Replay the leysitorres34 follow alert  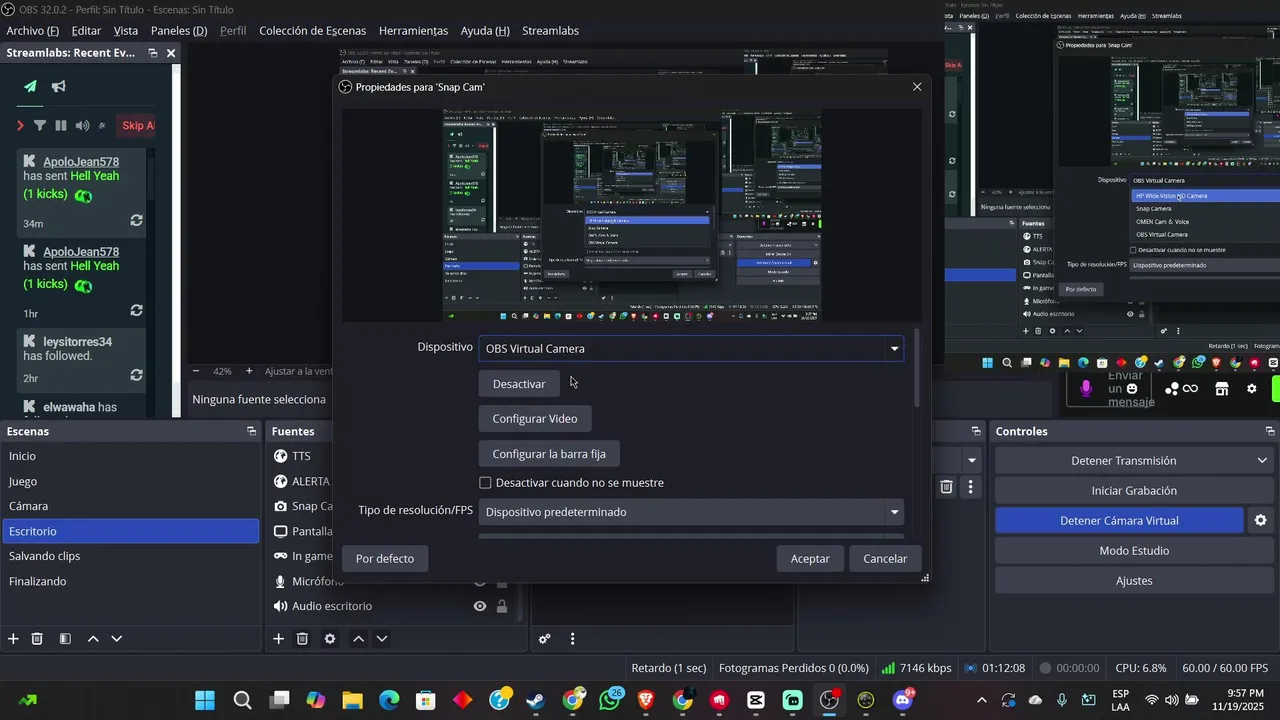click(x=136, y=376)
